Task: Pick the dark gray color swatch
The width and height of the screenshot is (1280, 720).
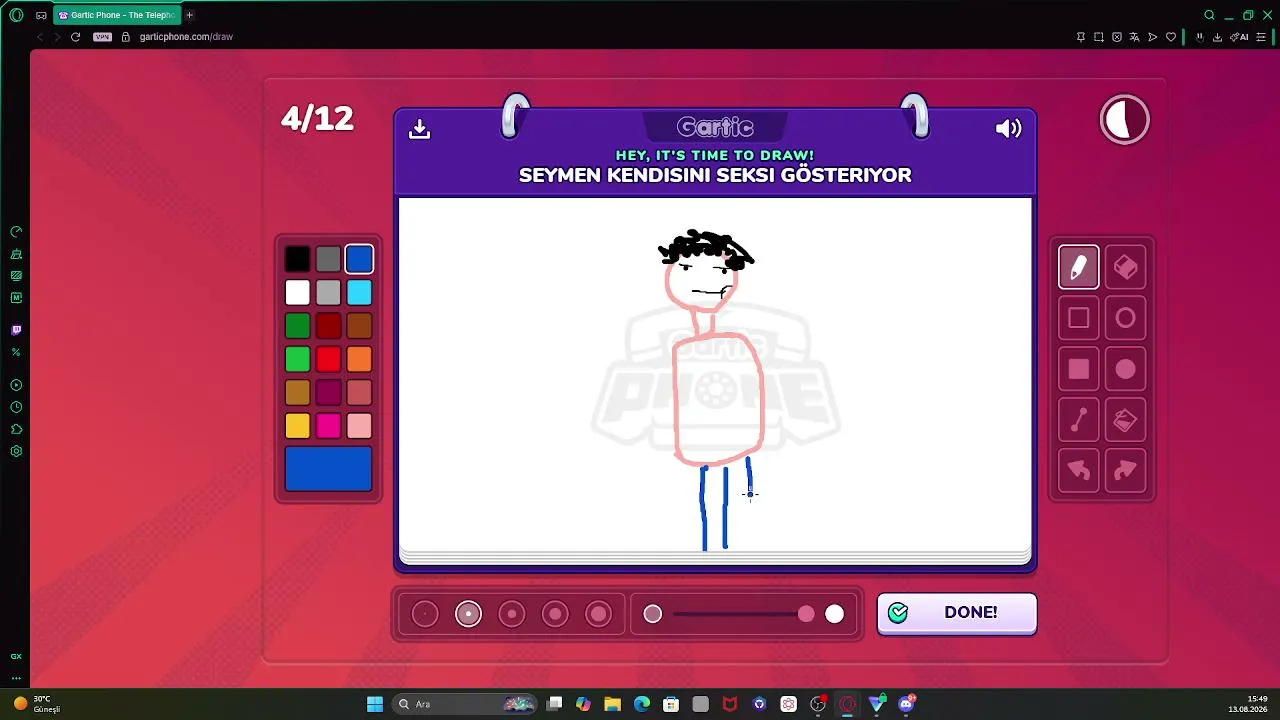Action: (x=328, y=259)
